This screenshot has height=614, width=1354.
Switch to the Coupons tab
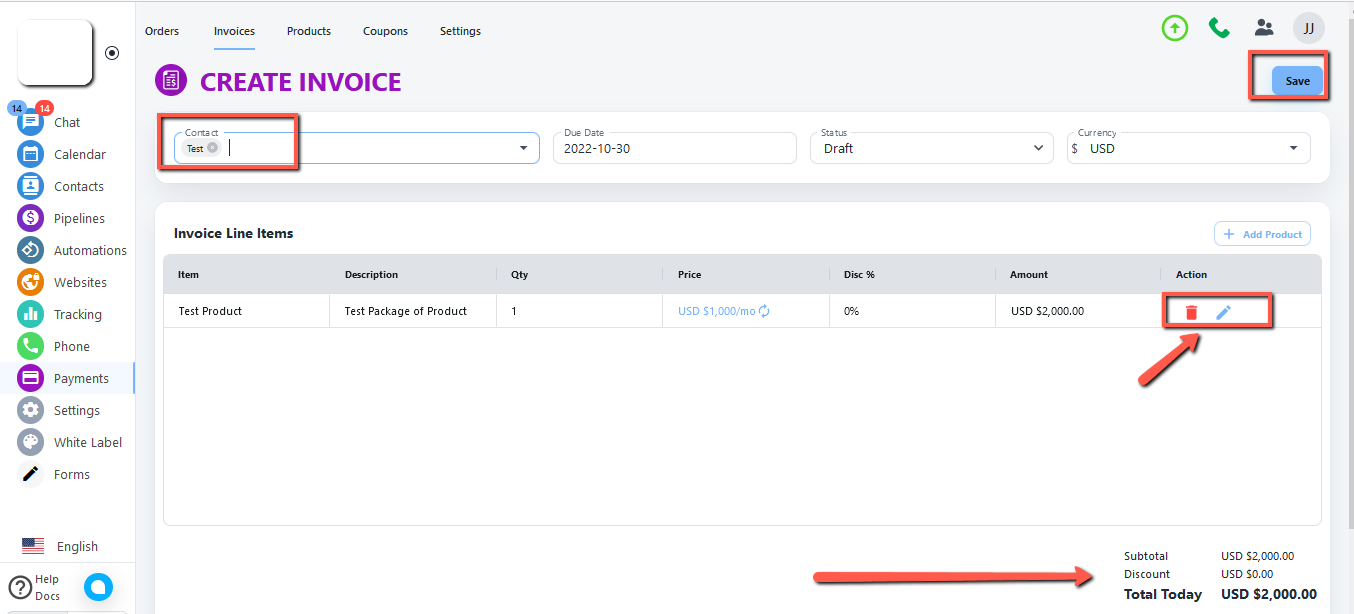coord(385,31)
